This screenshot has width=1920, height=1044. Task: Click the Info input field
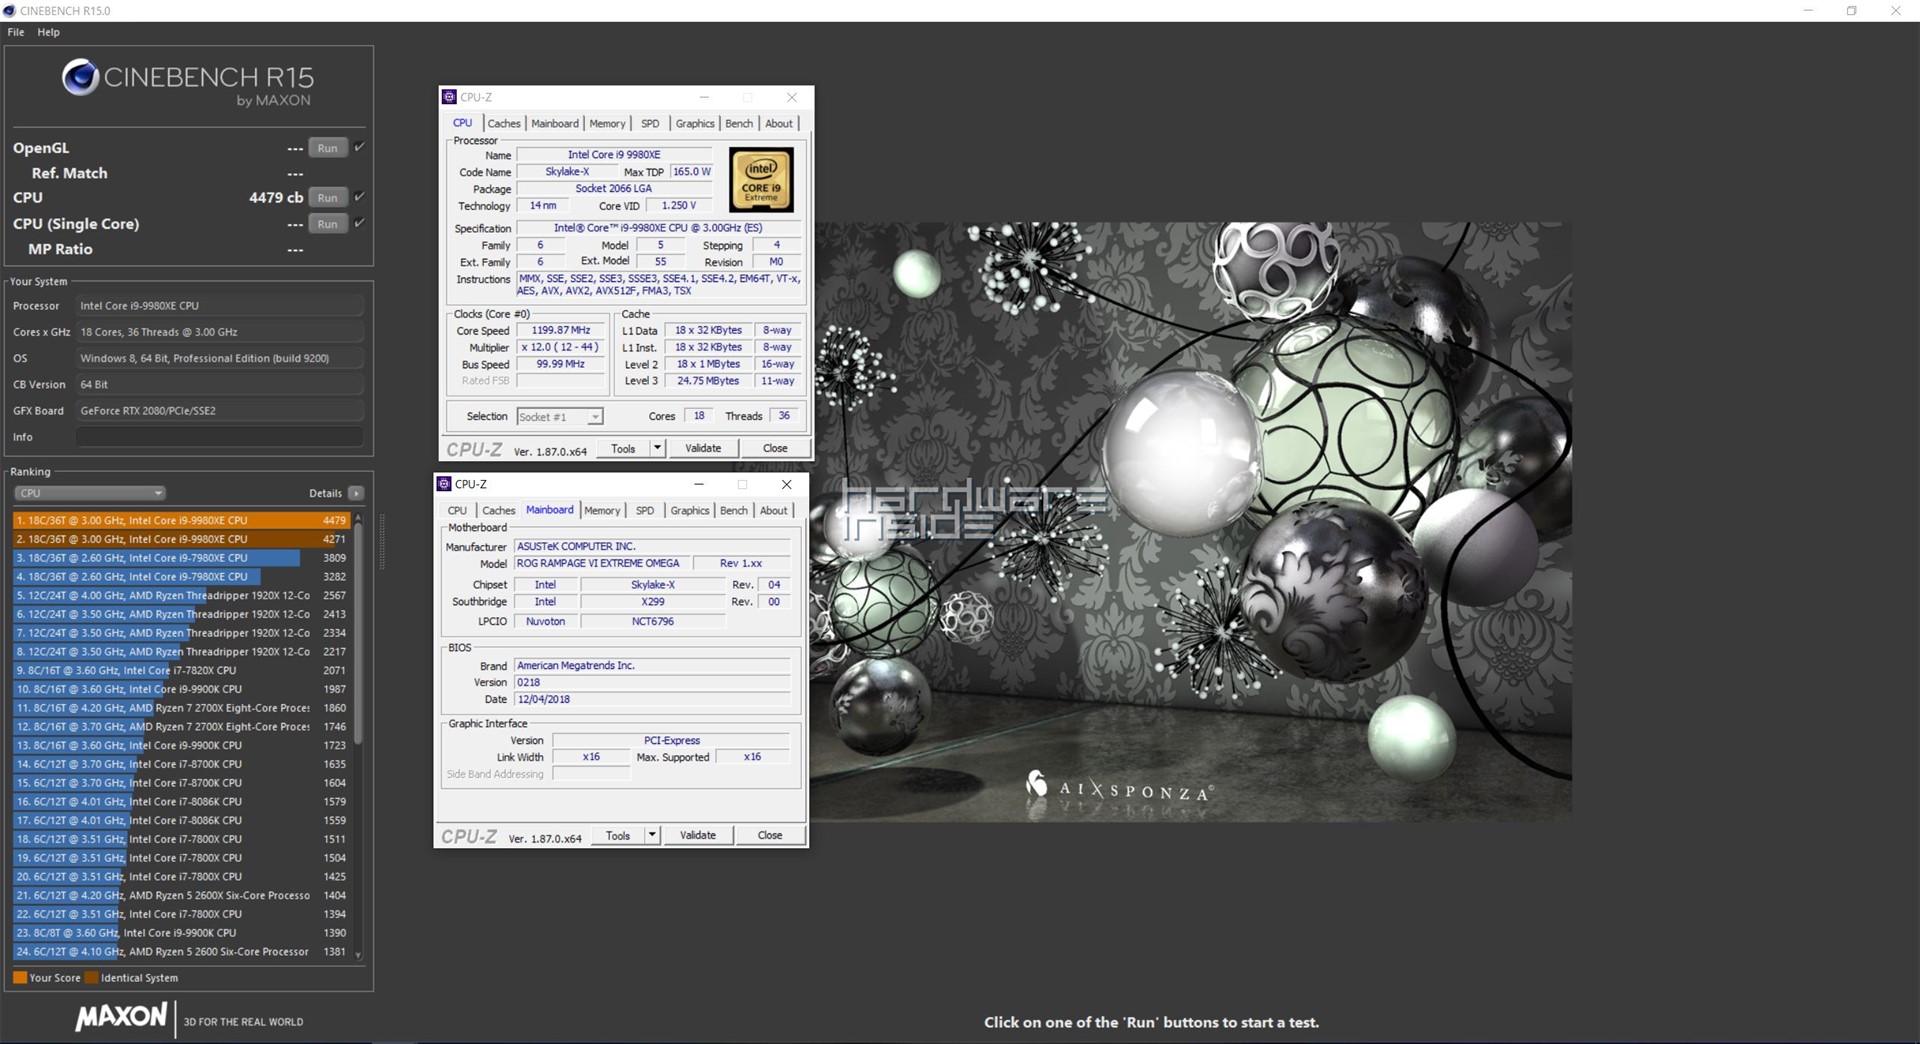pyautogui.click(x=219, y=437)
